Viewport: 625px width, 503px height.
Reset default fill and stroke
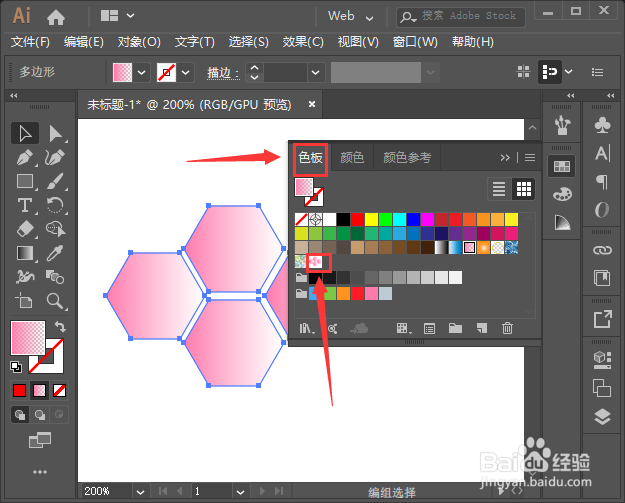click(16, 367)
